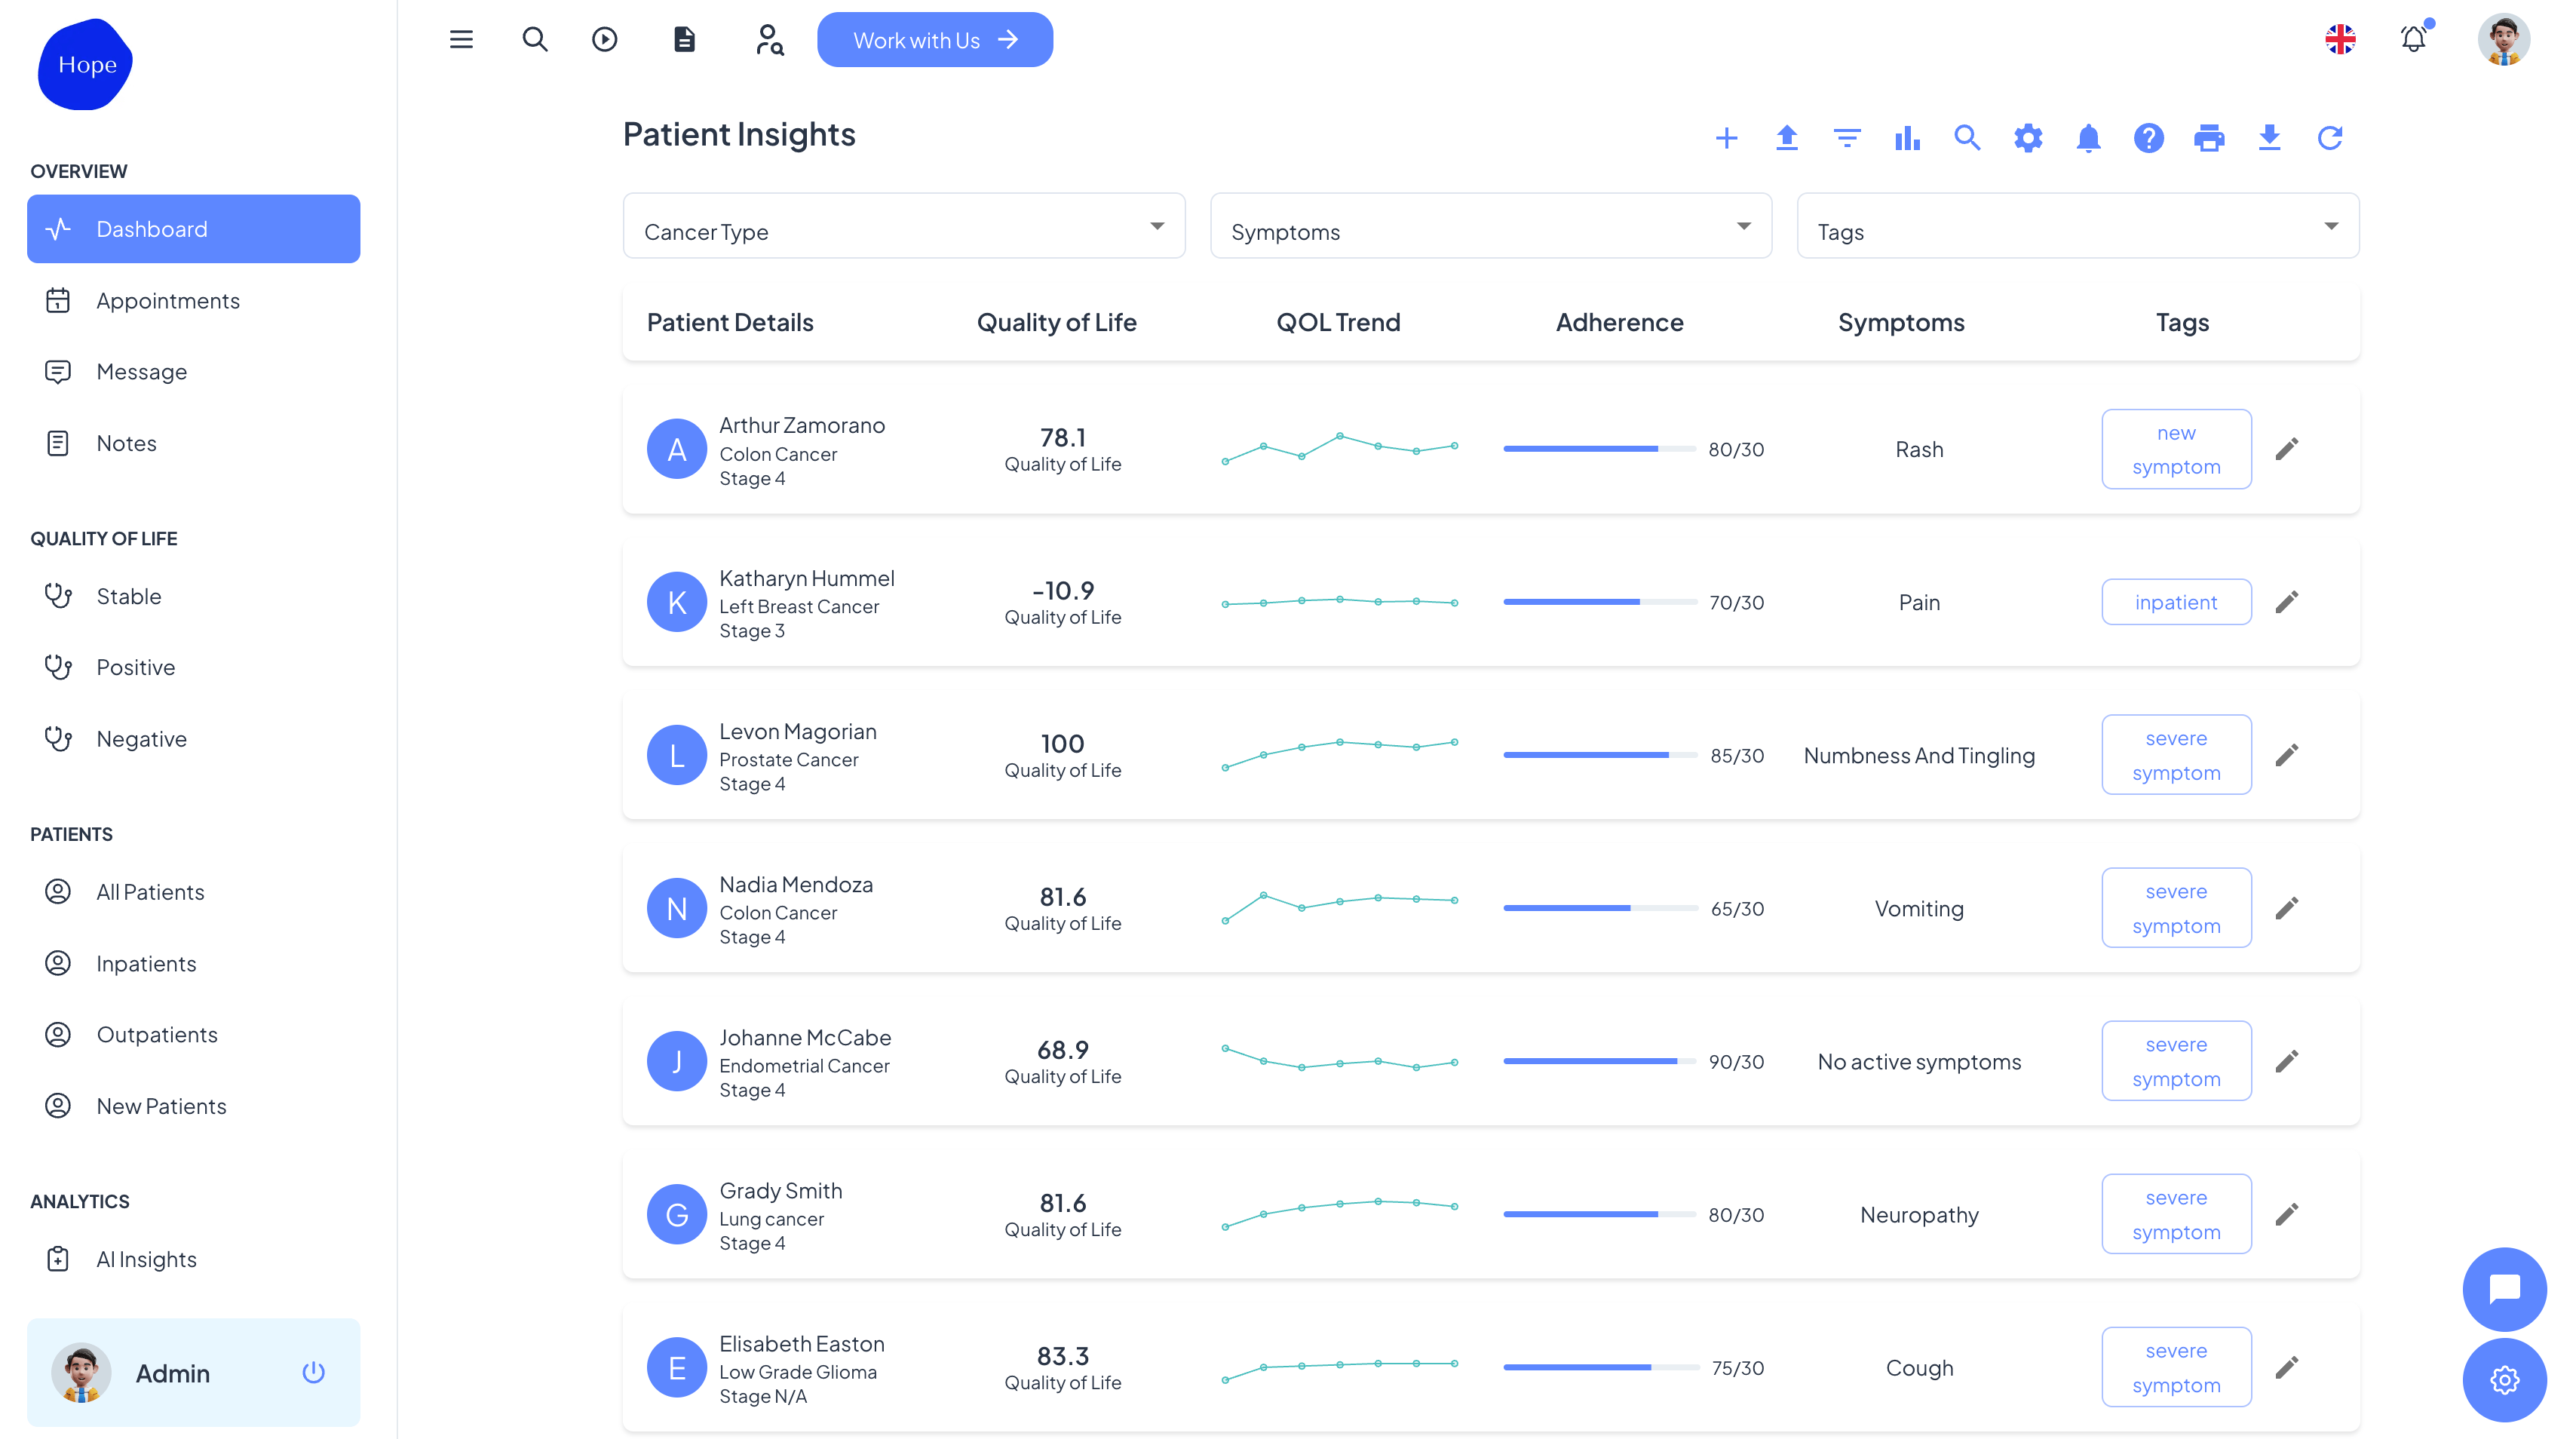Change language via UK flag icon
2576x1439 pixels.
[x=2340, y=39]
